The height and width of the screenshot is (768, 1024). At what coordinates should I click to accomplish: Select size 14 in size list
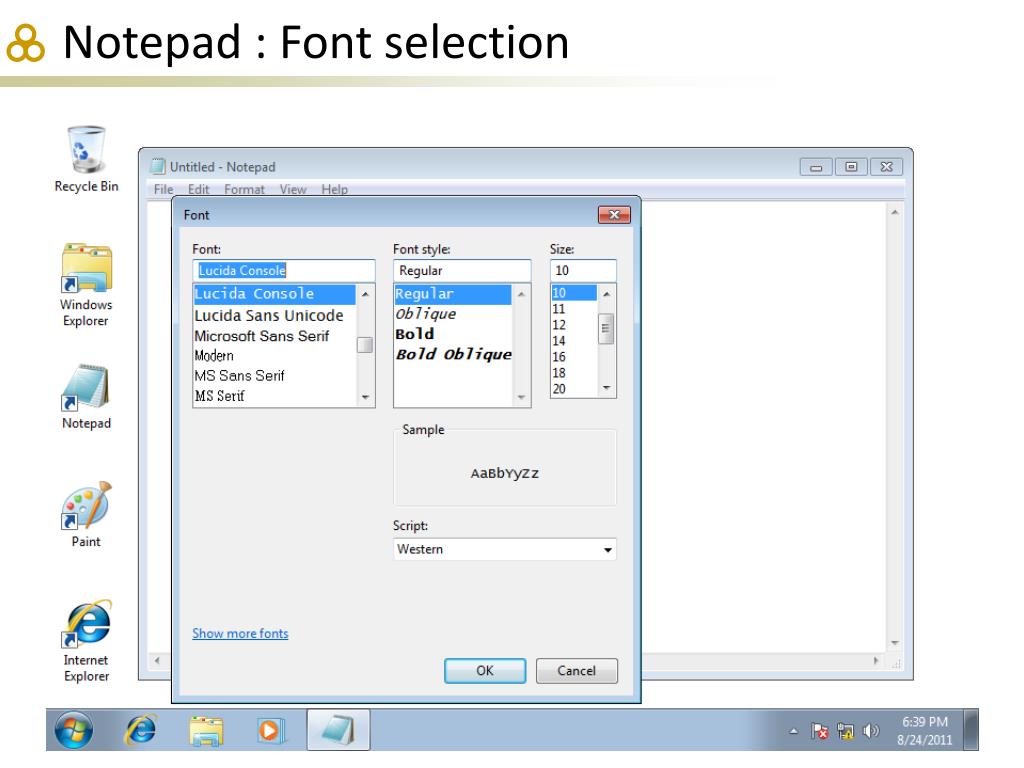click(x=574, y=341)
